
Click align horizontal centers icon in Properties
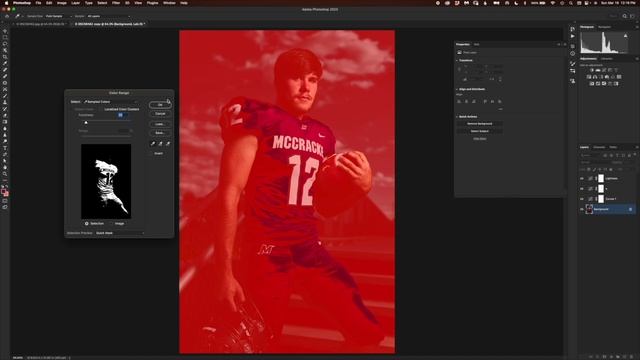point(467,101)
